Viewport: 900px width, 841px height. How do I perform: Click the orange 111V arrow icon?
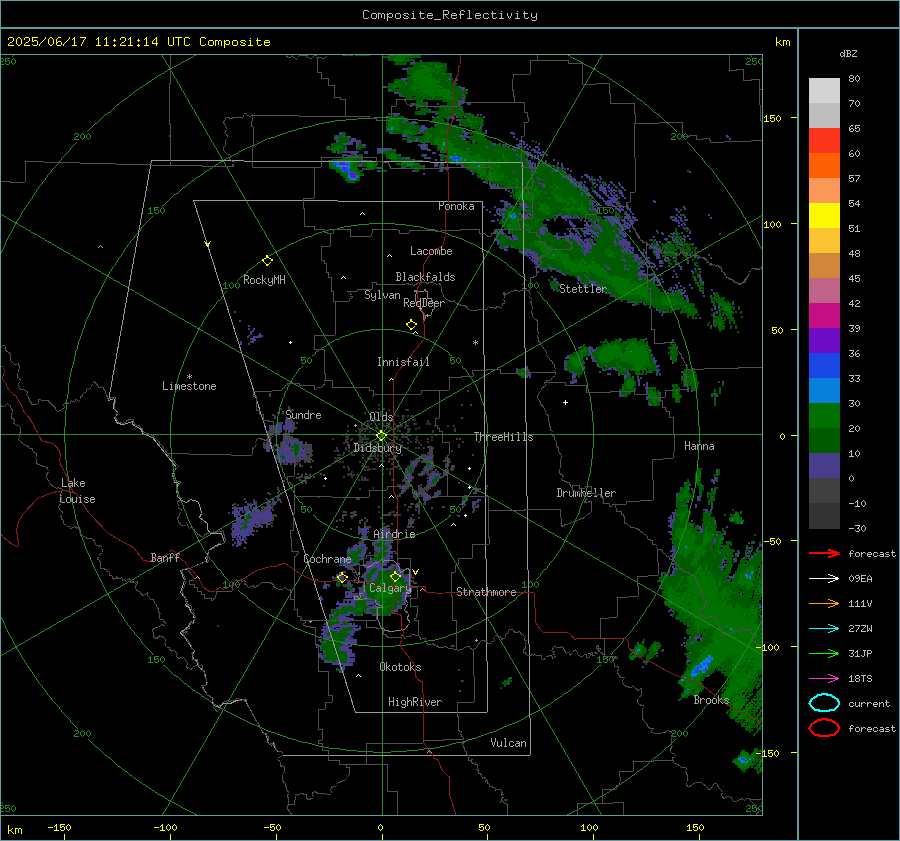tap(824, 603)
